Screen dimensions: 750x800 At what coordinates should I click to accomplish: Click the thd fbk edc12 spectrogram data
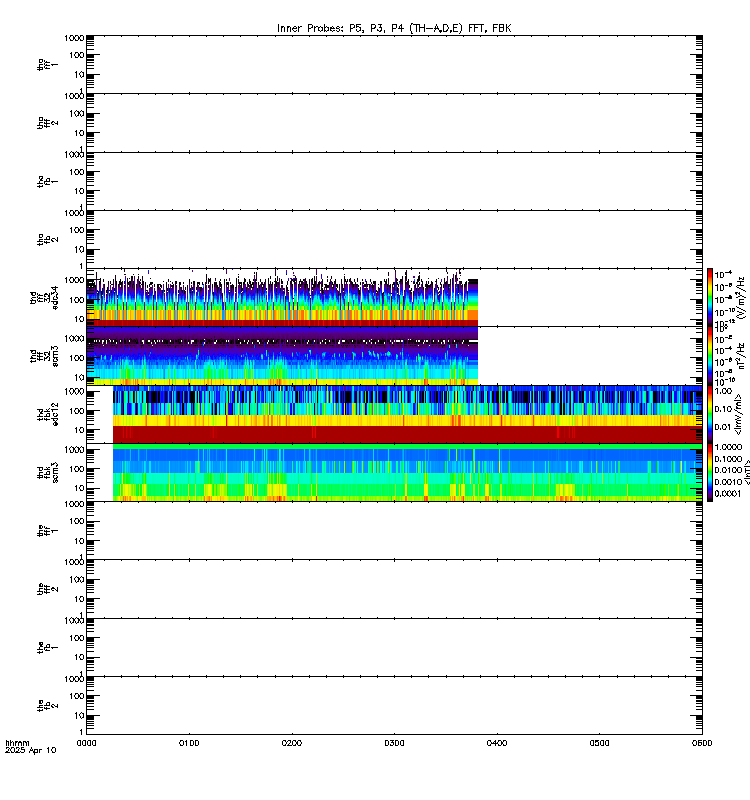(408, 414)
